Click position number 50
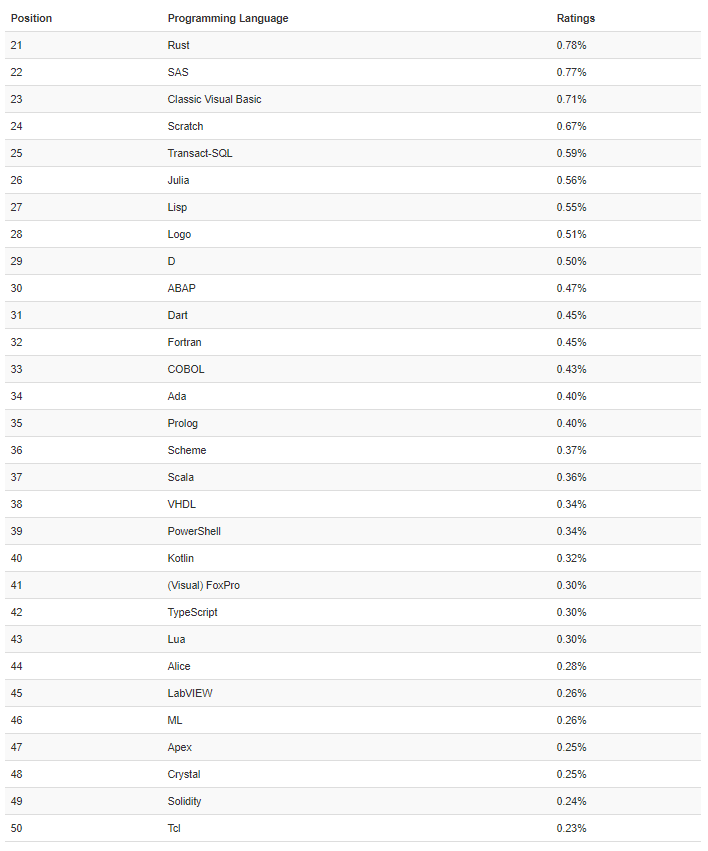Image resolution: width=708 pixels, height=851 pixels. coord(16,828)
